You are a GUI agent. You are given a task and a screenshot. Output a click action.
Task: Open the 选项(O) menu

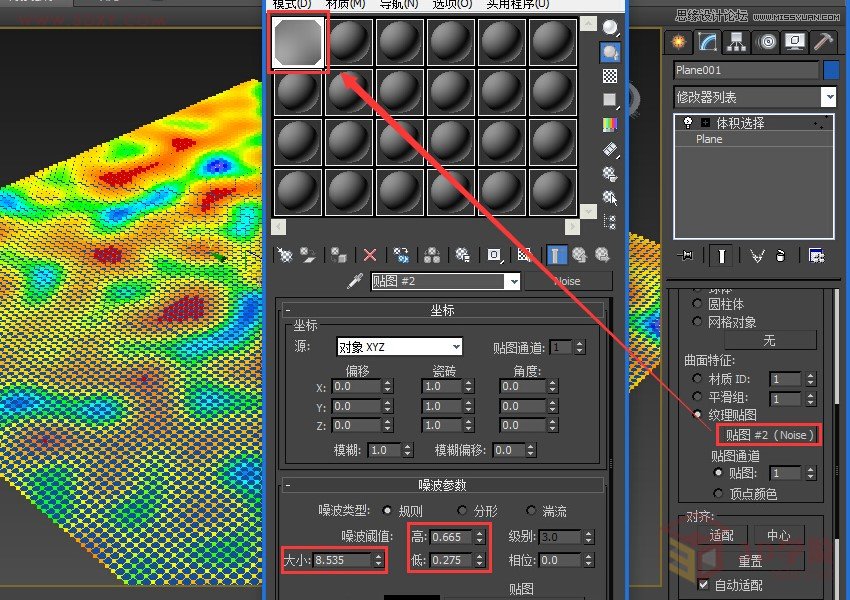click(x=453, y=5)
